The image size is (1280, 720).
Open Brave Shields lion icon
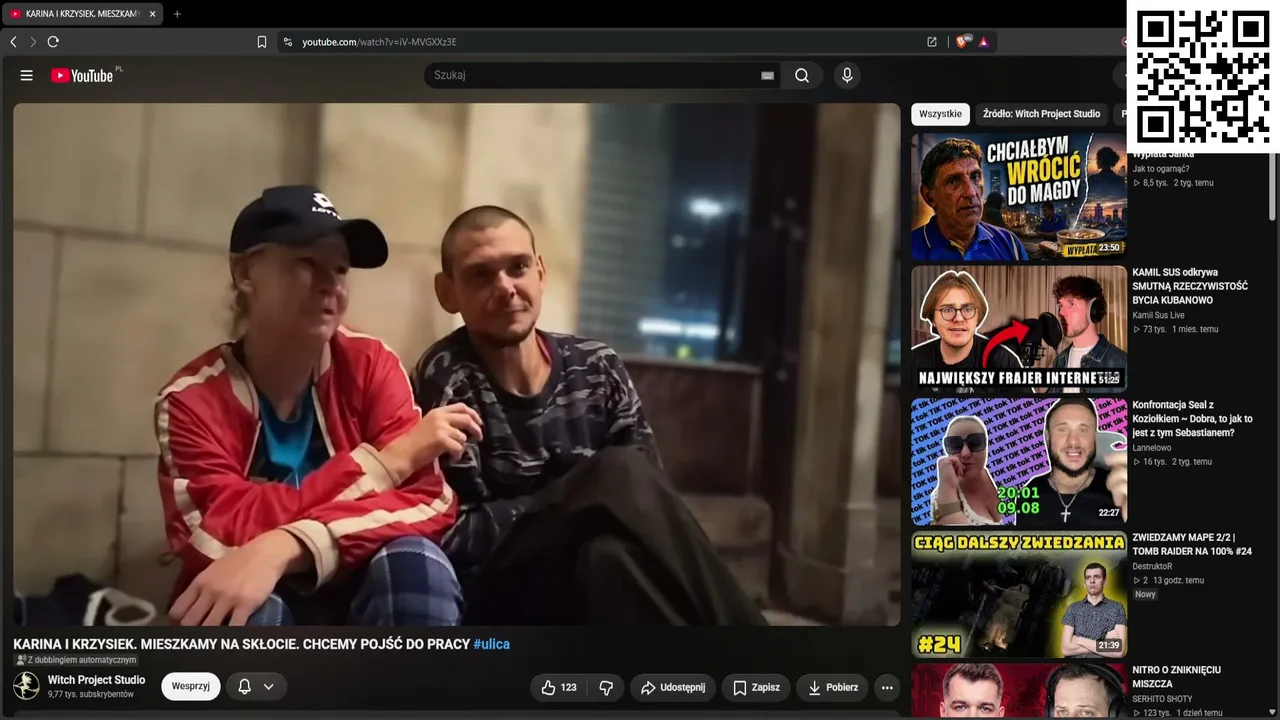point(962,42)
